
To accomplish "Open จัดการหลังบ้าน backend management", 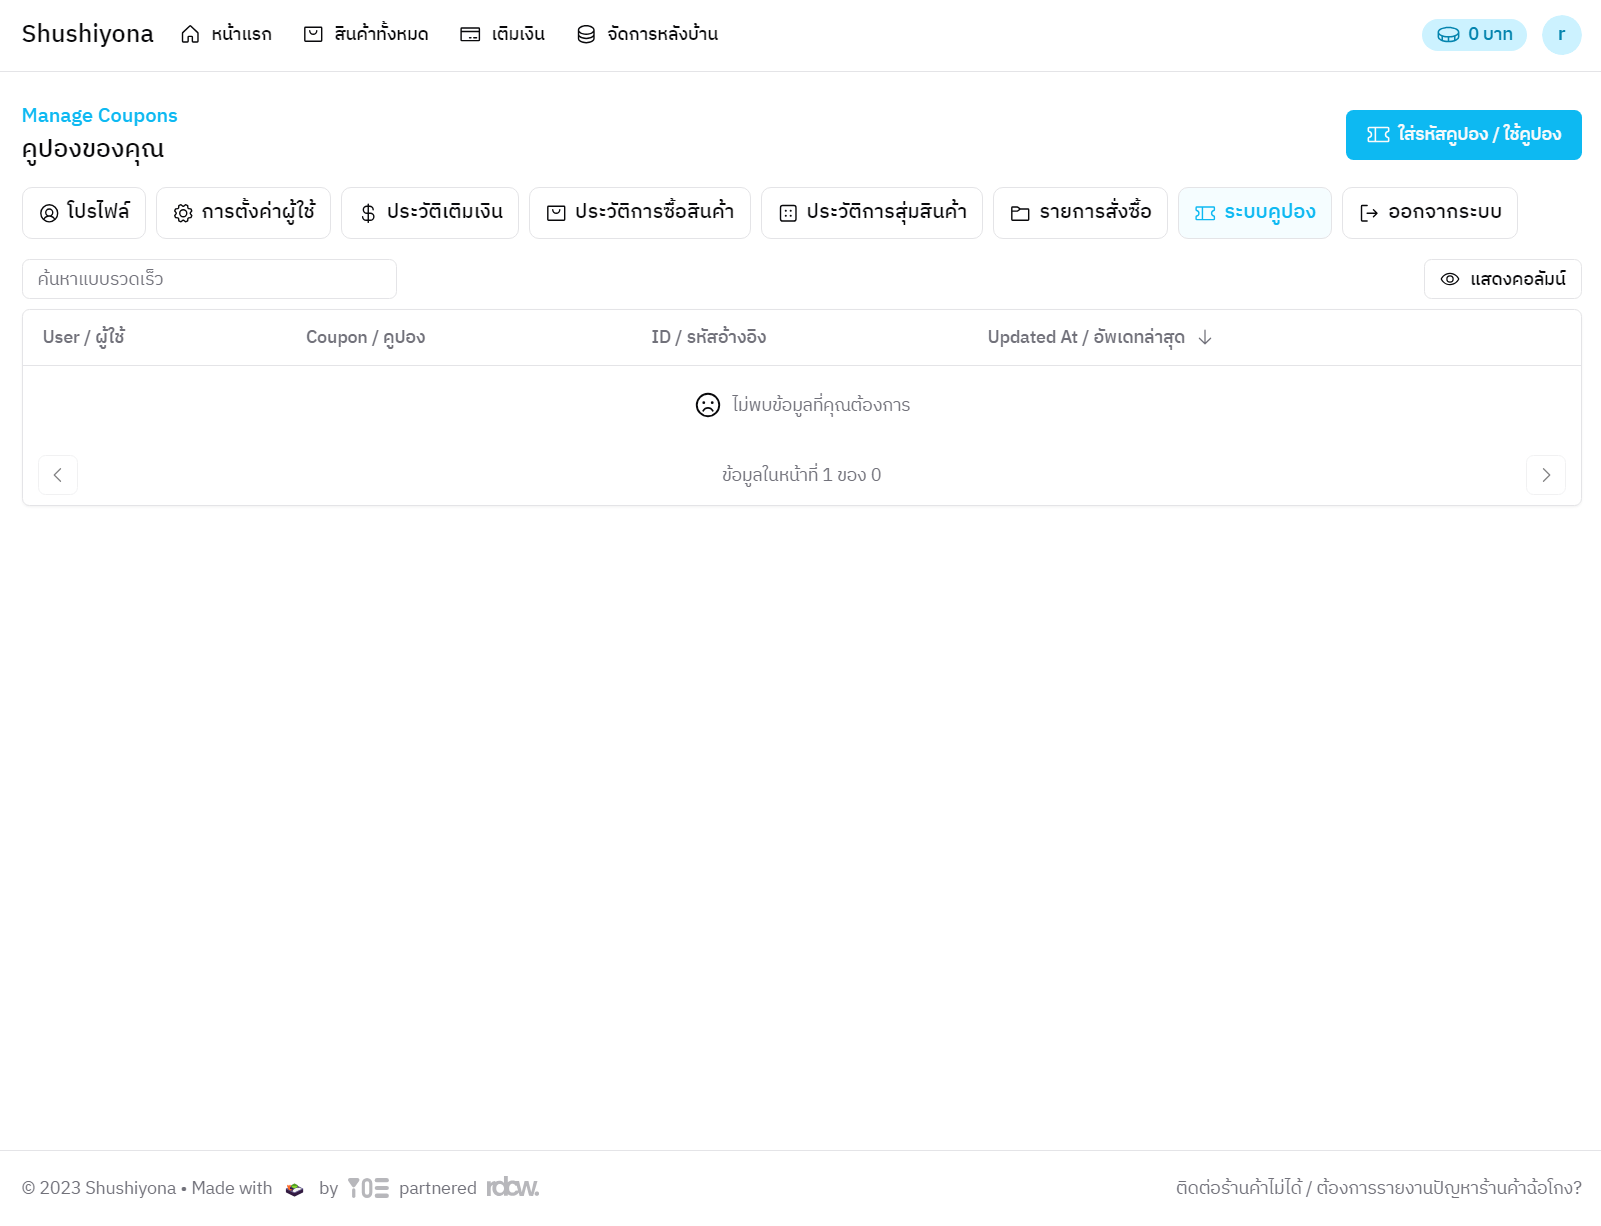I will pyautogui.click(x=647, y=34).
